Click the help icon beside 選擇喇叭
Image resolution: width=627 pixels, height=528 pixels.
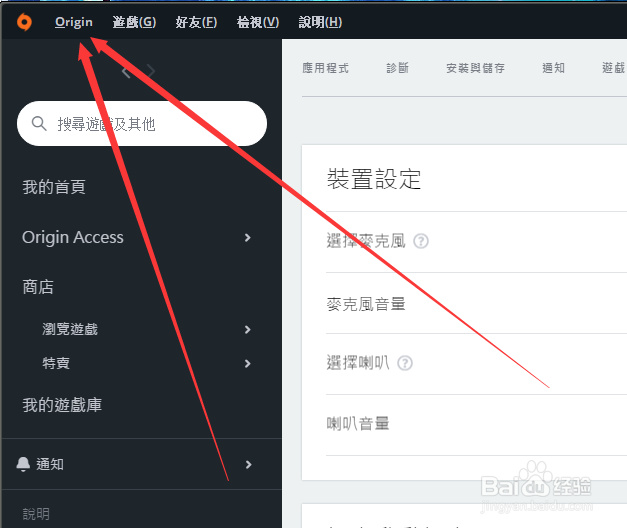click(x=405, y=363)
